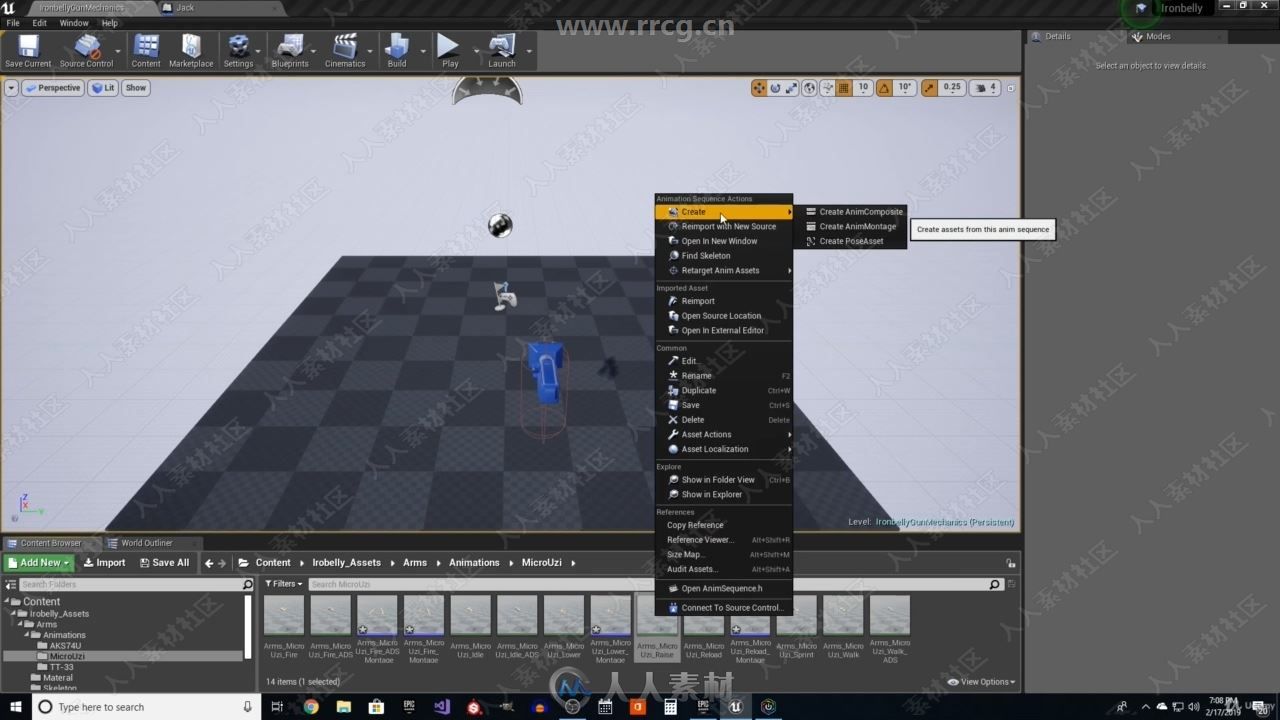Open the Perspective view mode dropdown

[52, 88]
